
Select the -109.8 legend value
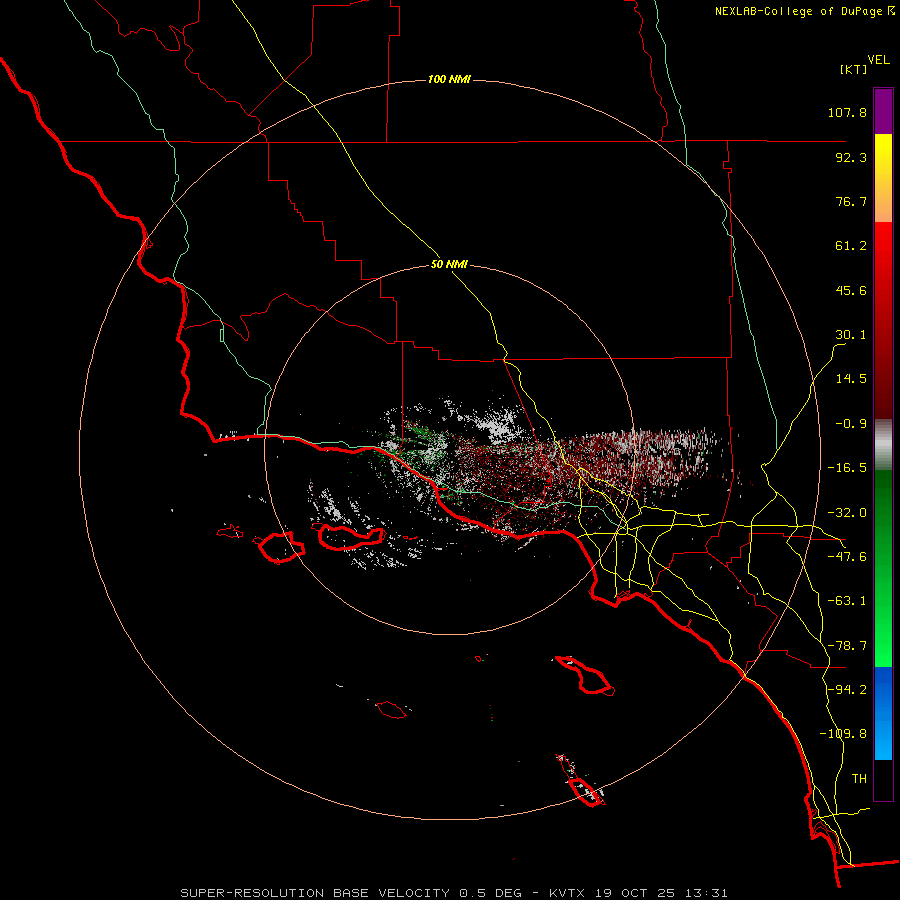pos(843,734)
